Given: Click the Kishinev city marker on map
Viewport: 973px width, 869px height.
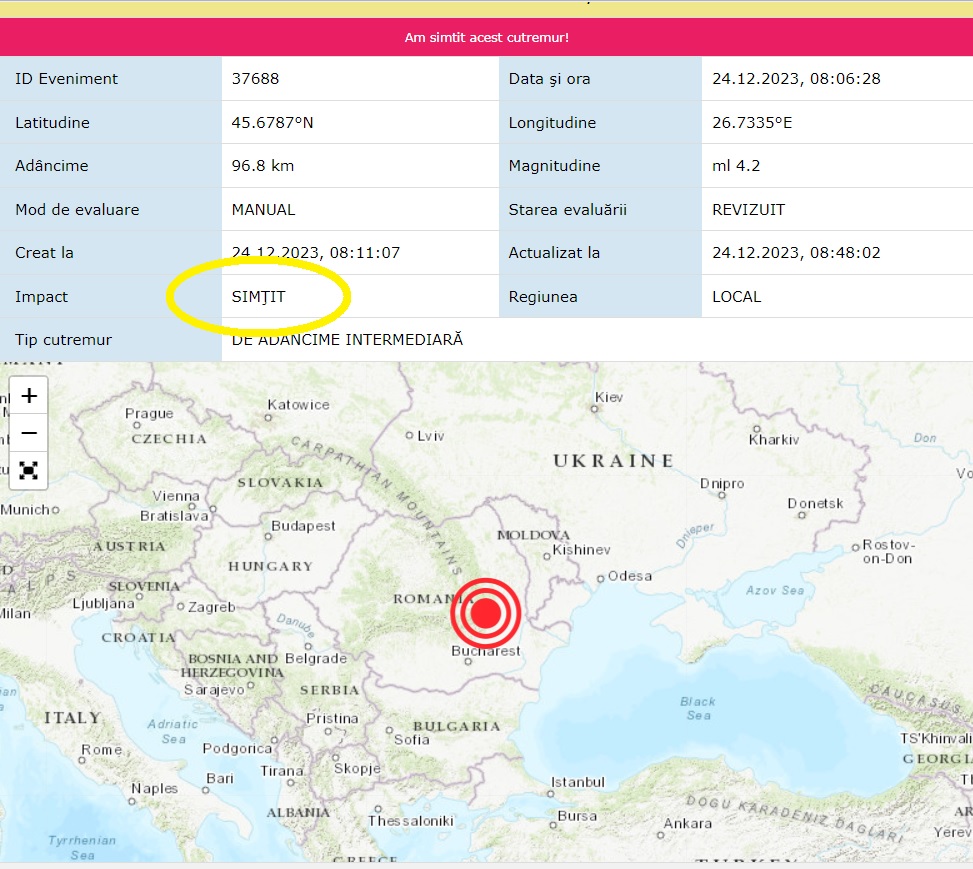Looking at the screenshot, I should [546, 555].
